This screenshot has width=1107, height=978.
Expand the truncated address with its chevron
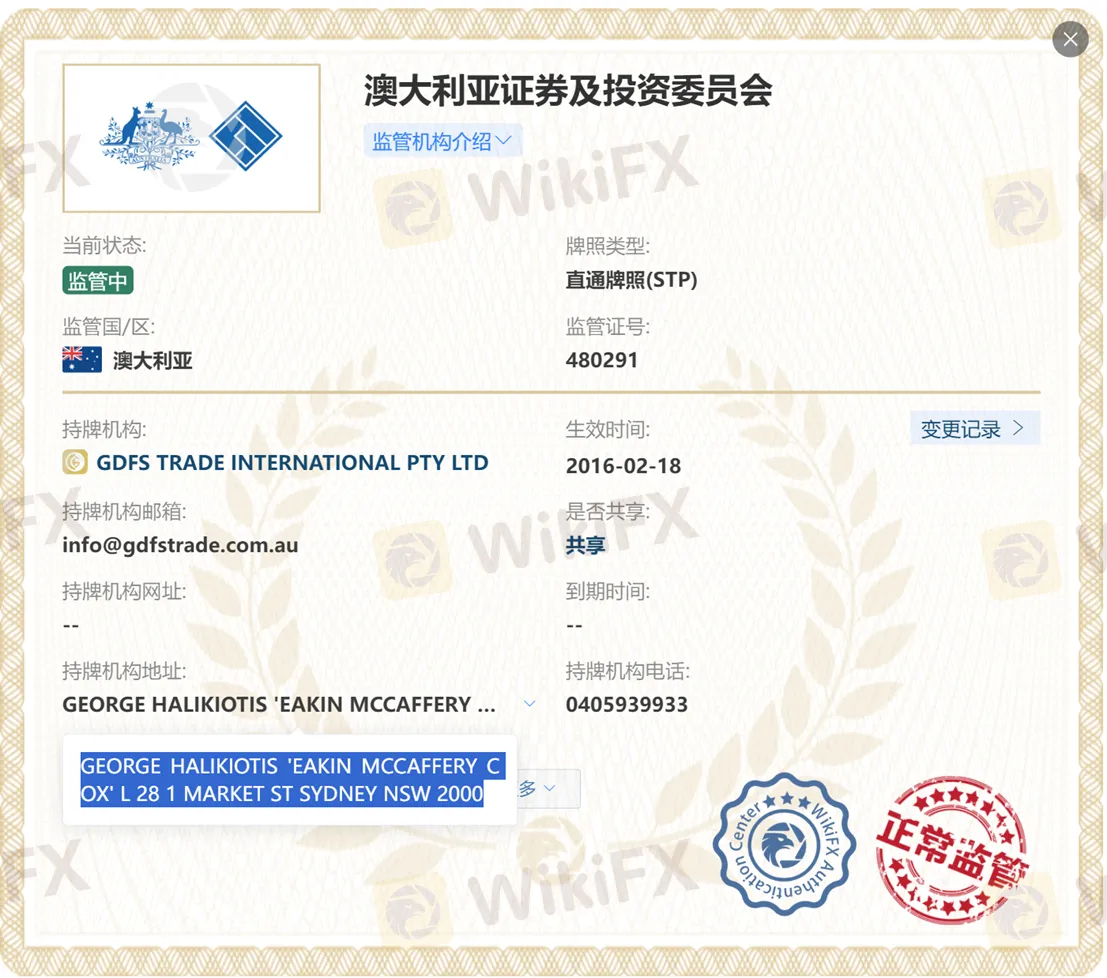(529, 704)
